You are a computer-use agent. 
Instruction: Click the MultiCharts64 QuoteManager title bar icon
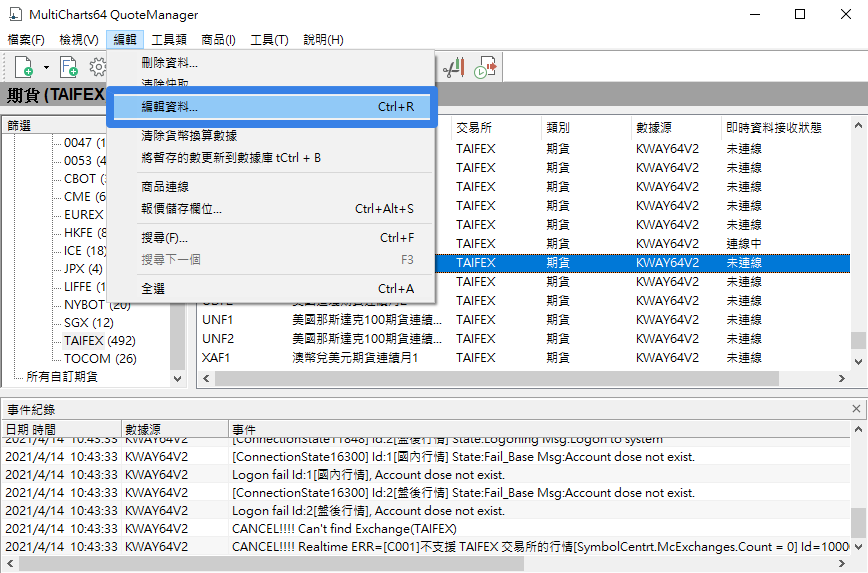point(16,14)
